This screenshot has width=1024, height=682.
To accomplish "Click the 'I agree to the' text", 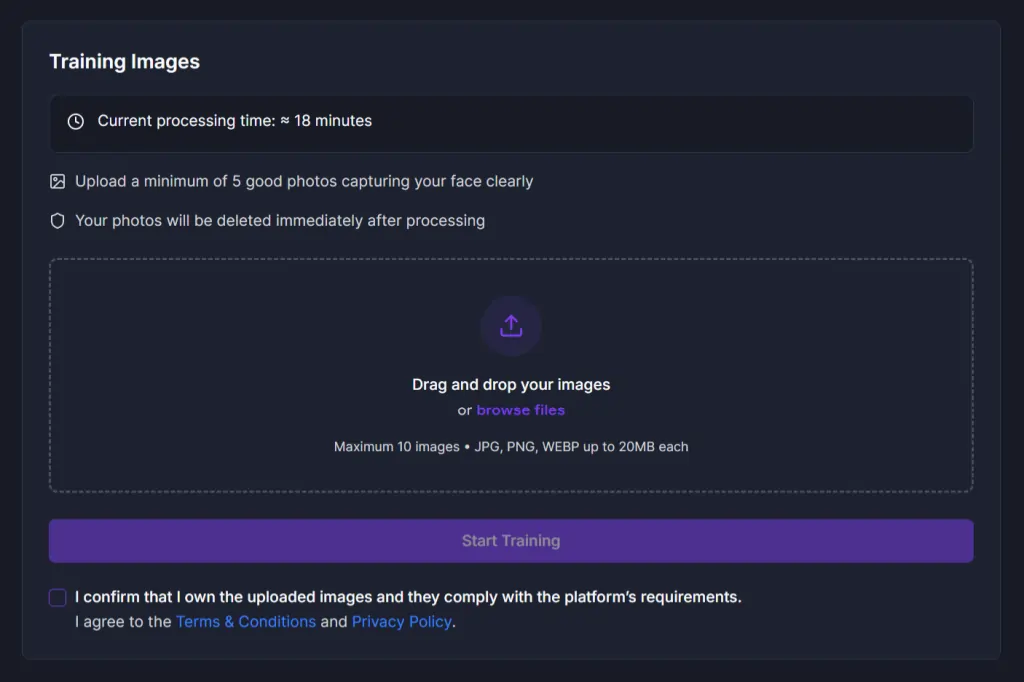I will click(x=123, y=622).
